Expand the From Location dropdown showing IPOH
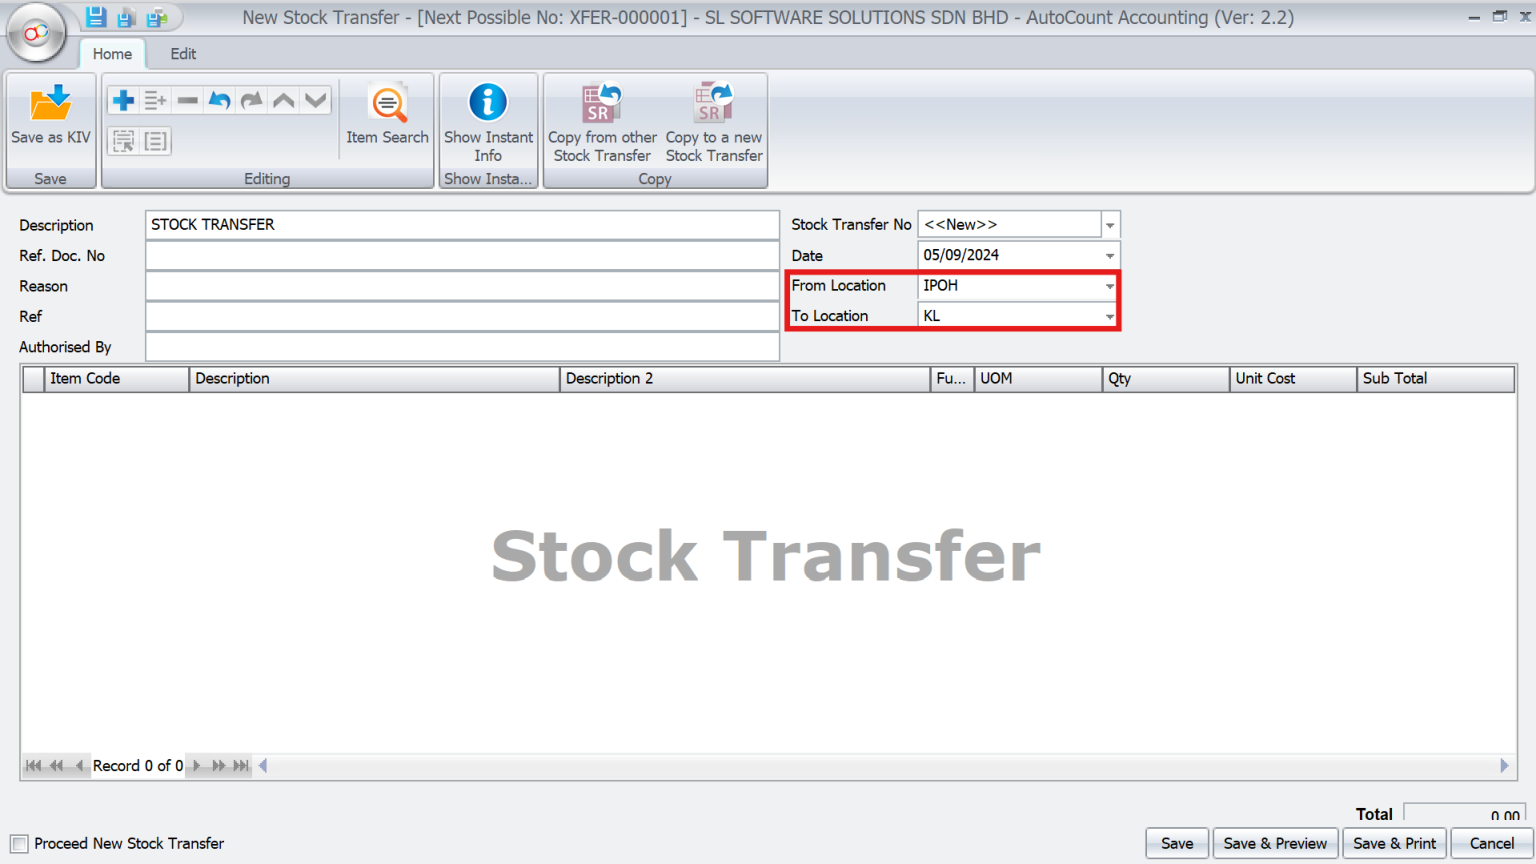 click(x=1109, y=286)
